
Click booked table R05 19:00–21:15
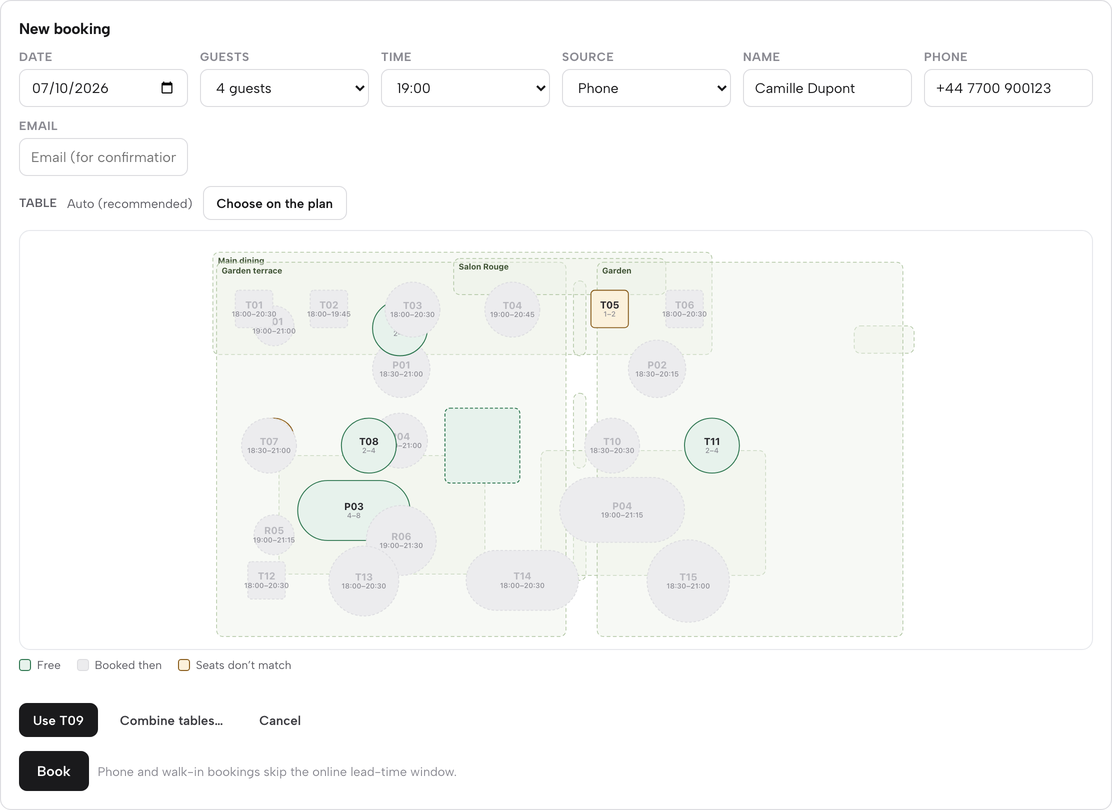(274, 535)
